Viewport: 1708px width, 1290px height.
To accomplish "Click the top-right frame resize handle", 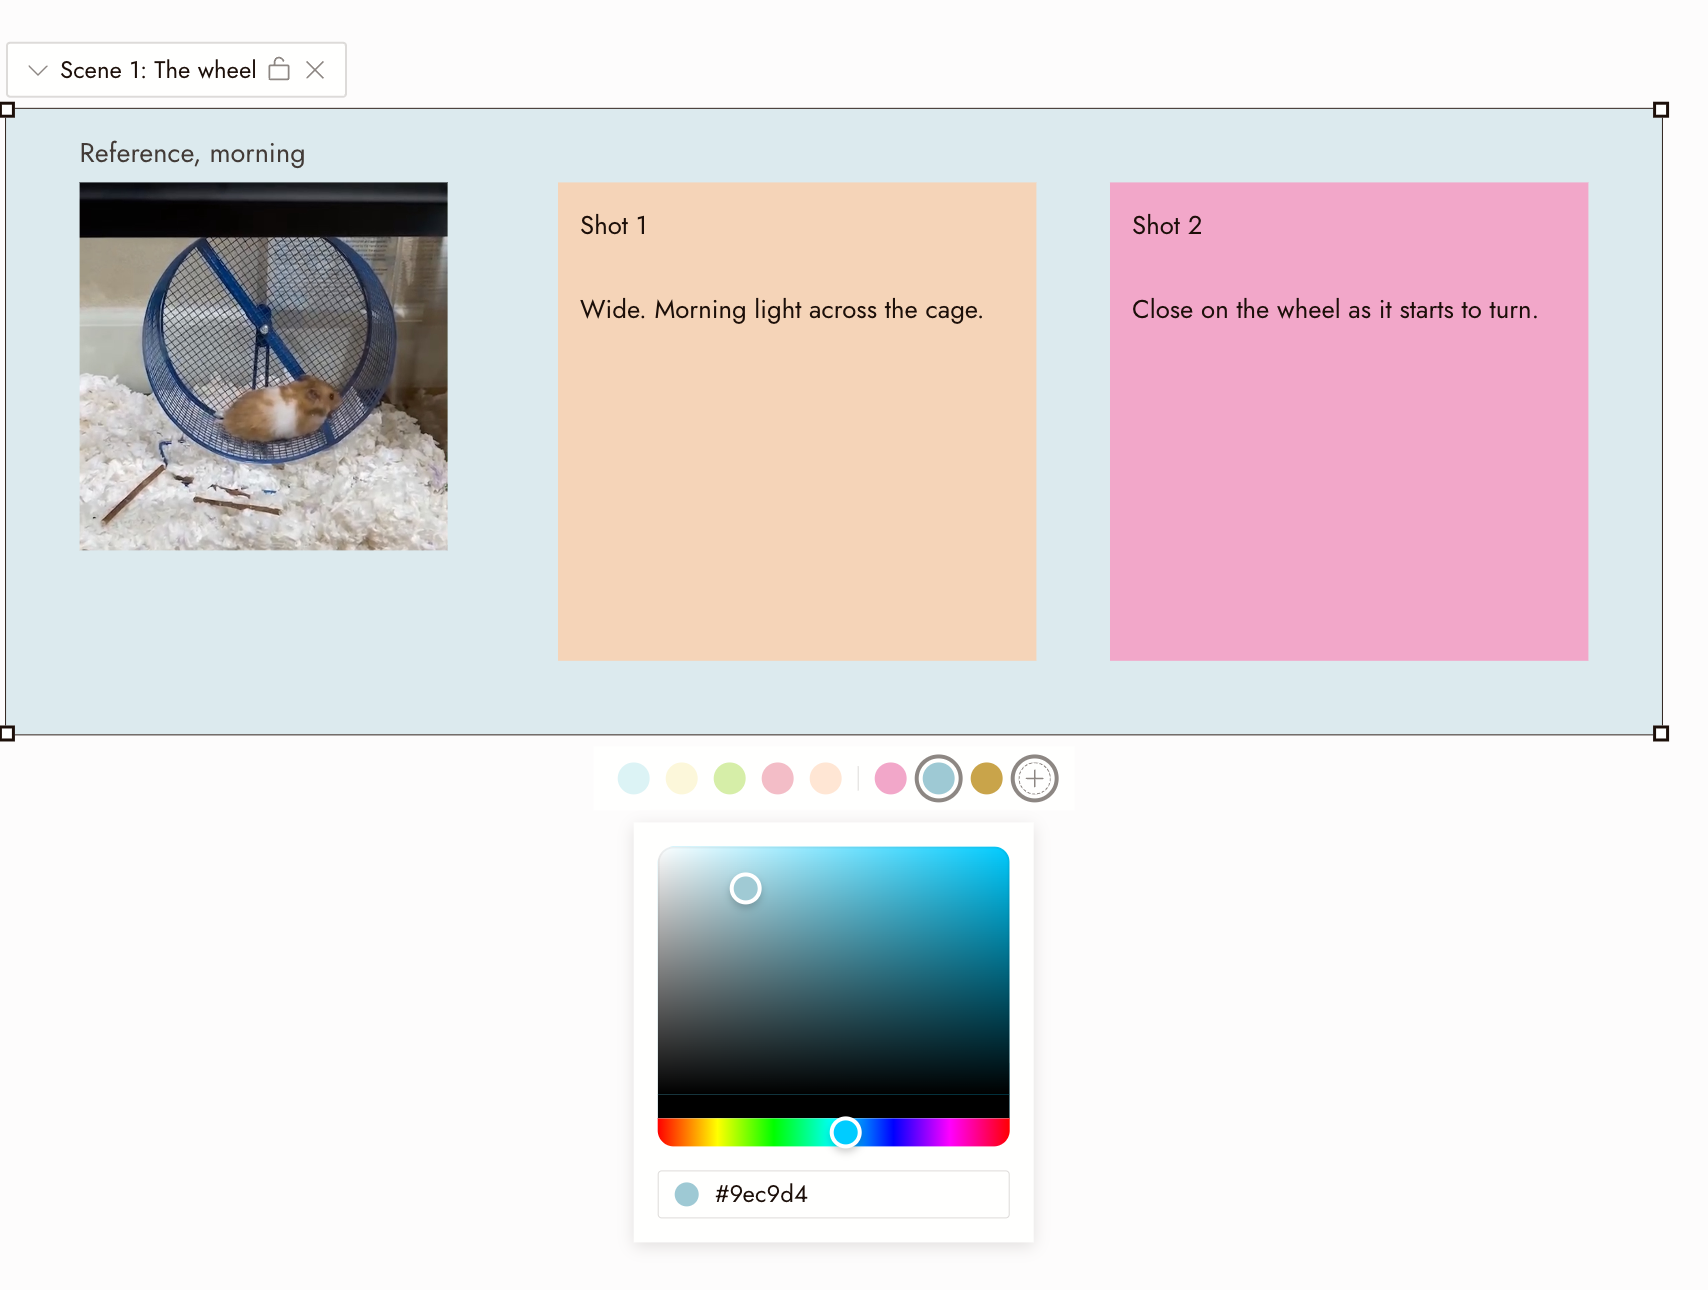I will click(x=1661, y=110).
